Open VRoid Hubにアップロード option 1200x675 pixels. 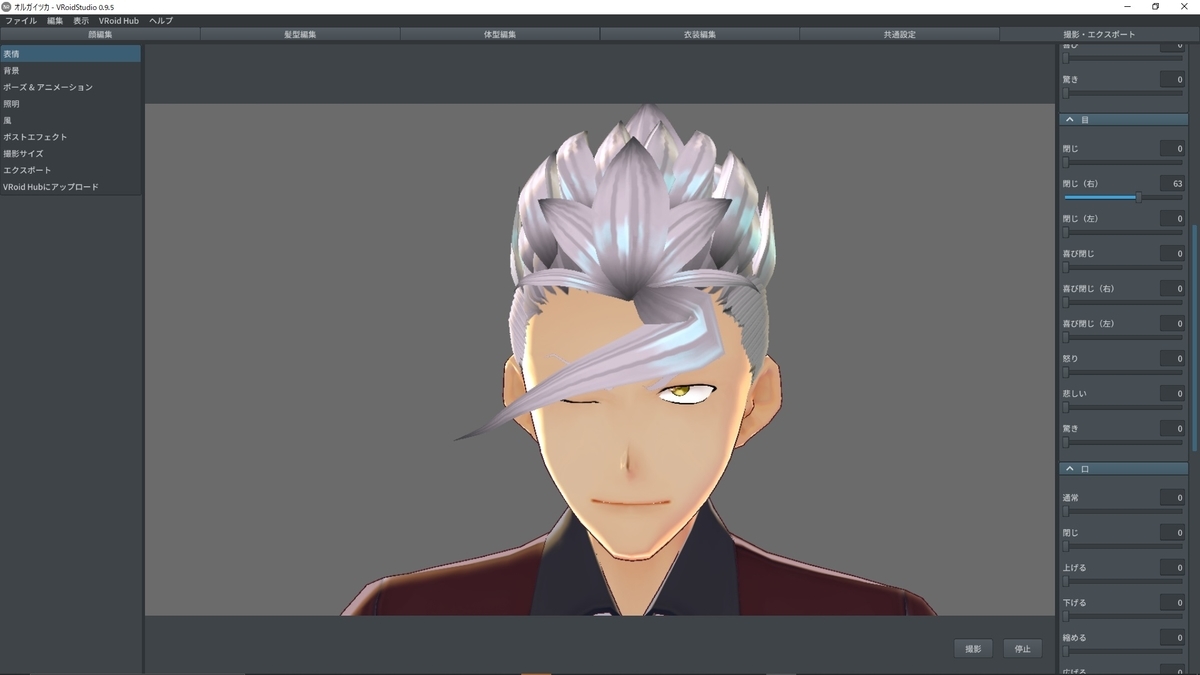[x=70, y=187]
